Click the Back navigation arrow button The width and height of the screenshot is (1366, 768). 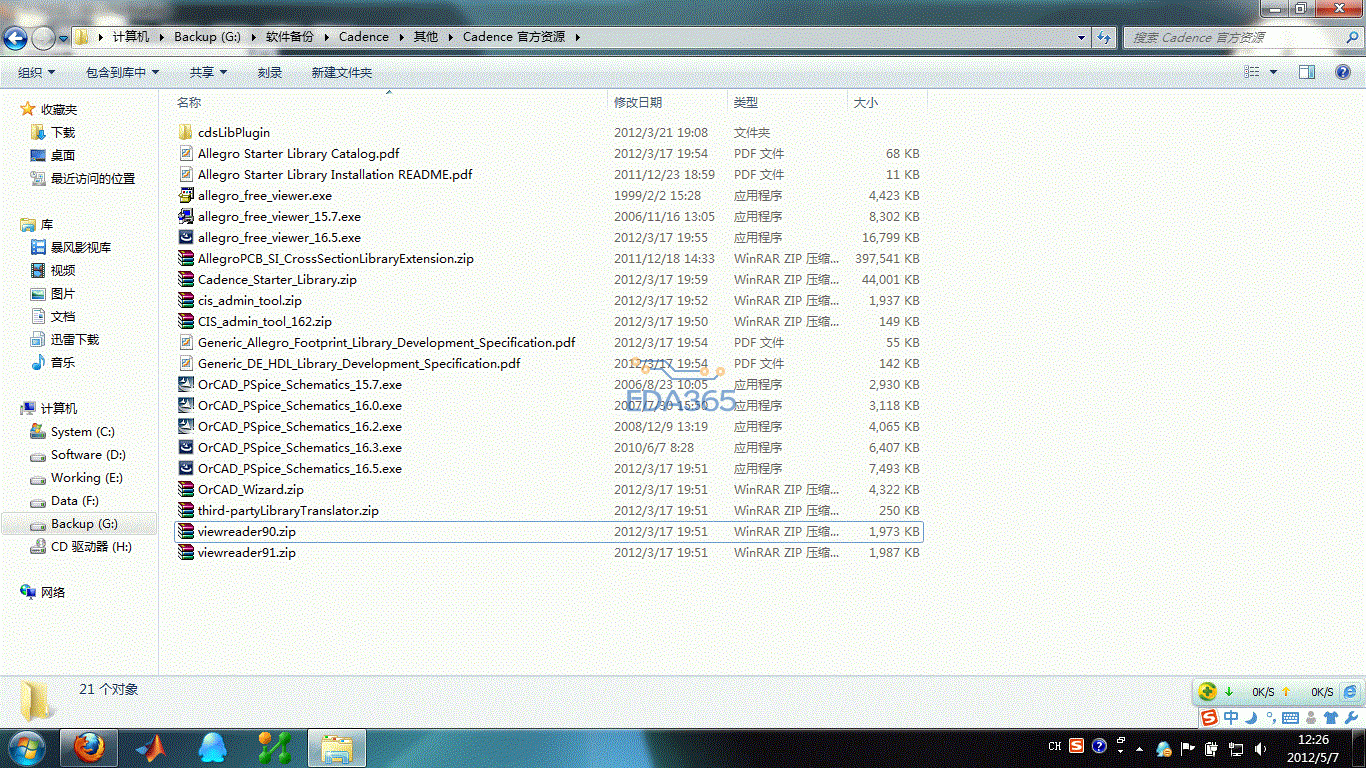tap(16, 38)
